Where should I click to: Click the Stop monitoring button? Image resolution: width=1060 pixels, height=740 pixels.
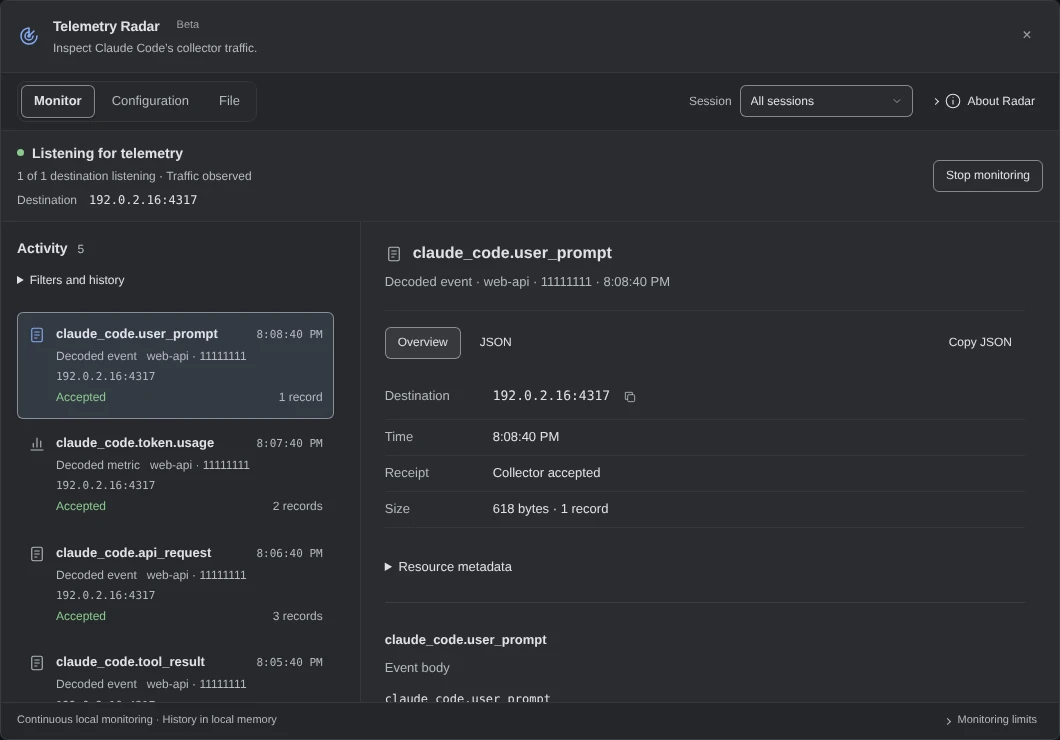tap(988, 176)
